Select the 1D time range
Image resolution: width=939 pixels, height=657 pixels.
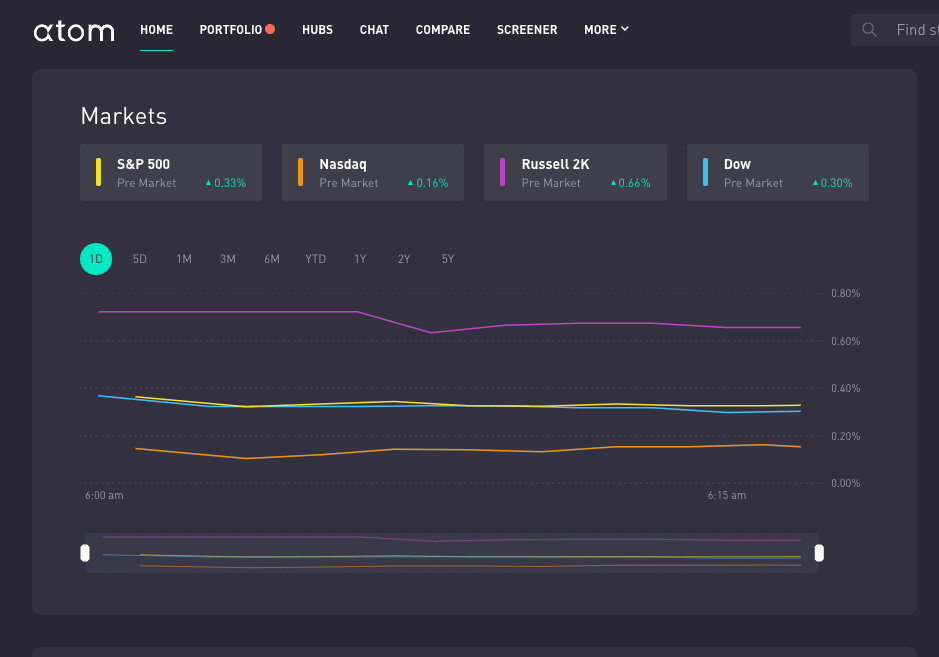click(96, 259)
